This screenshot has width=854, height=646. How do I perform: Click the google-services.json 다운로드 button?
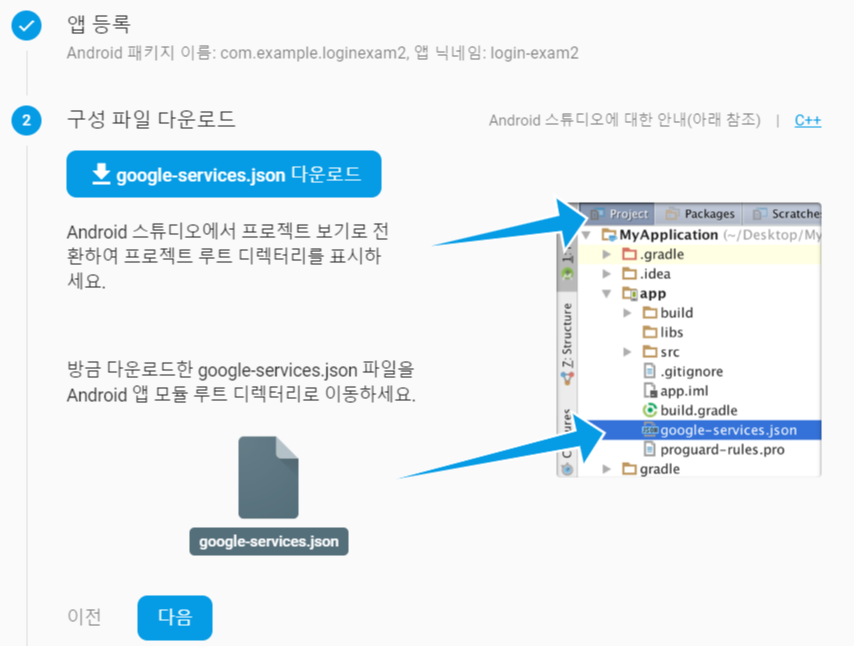[x=224, y=174]
